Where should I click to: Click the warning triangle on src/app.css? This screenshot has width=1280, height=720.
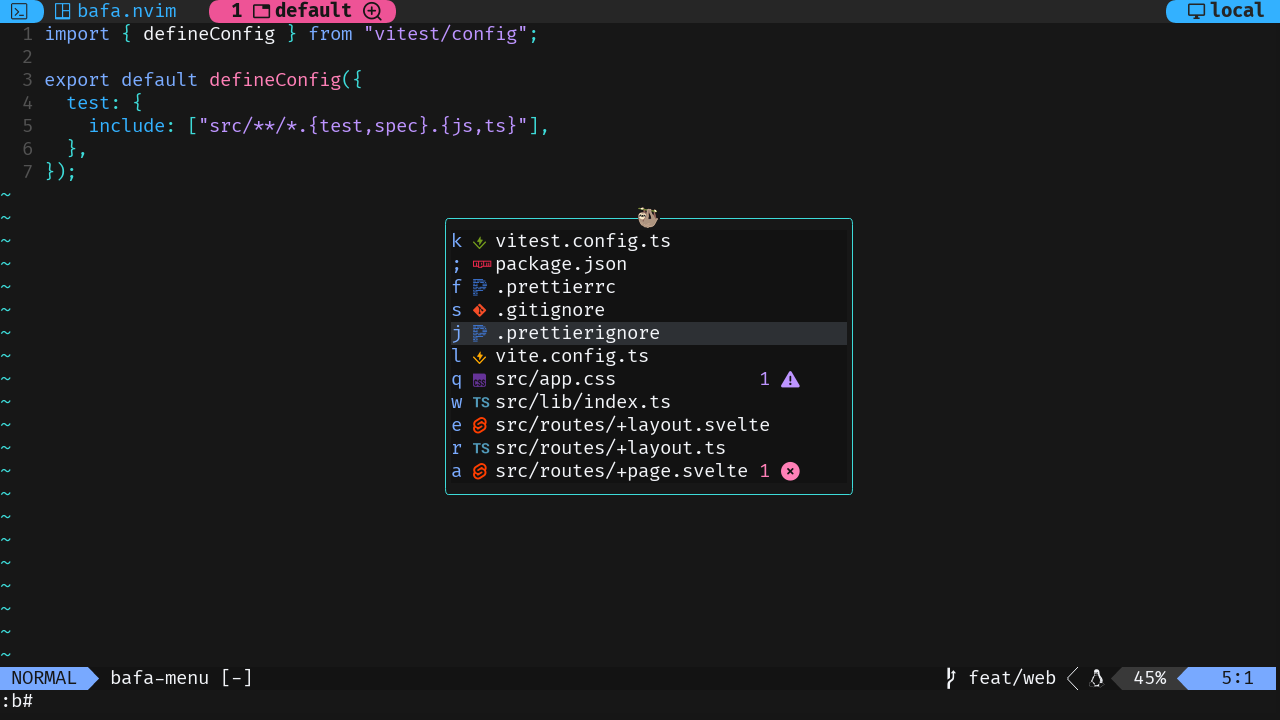pos(790,379)
